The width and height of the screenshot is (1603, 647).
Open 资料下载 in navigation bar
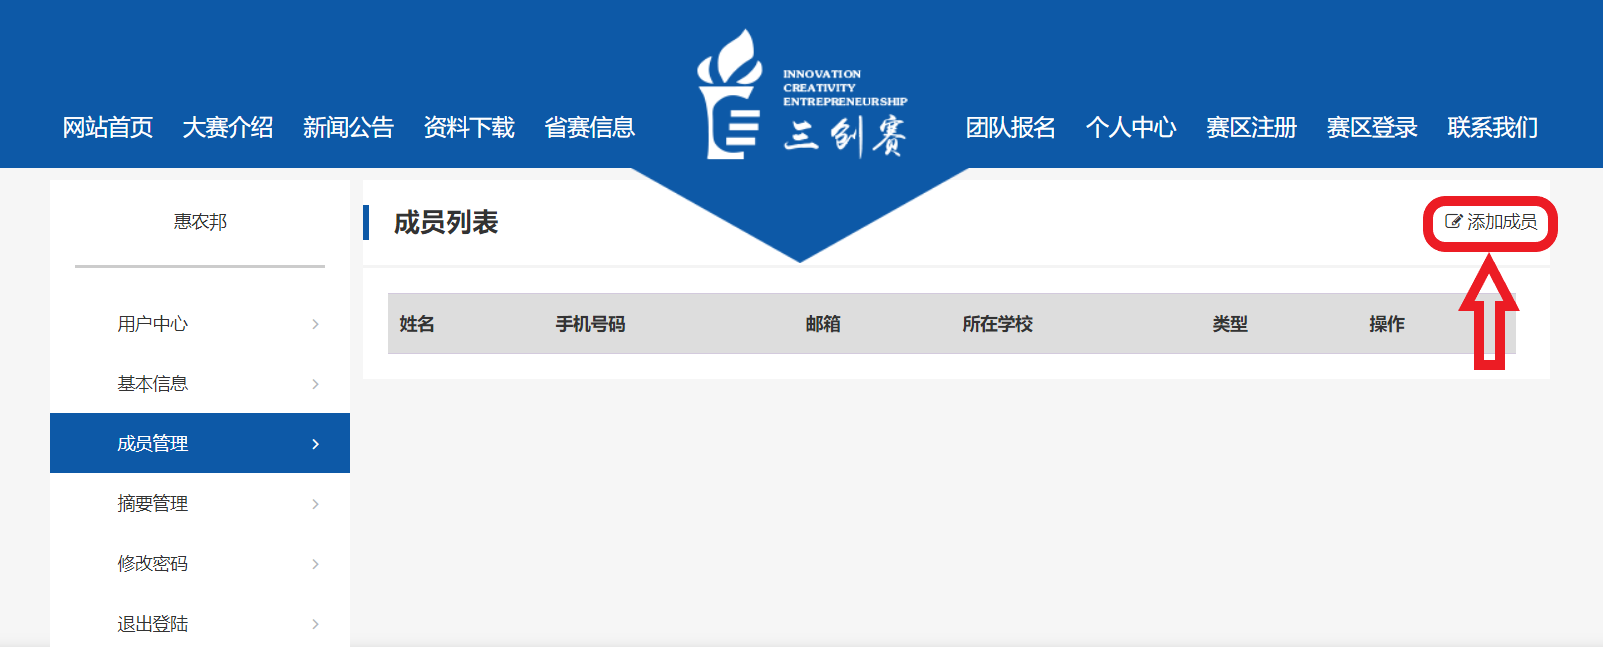(x=469, y=128)
